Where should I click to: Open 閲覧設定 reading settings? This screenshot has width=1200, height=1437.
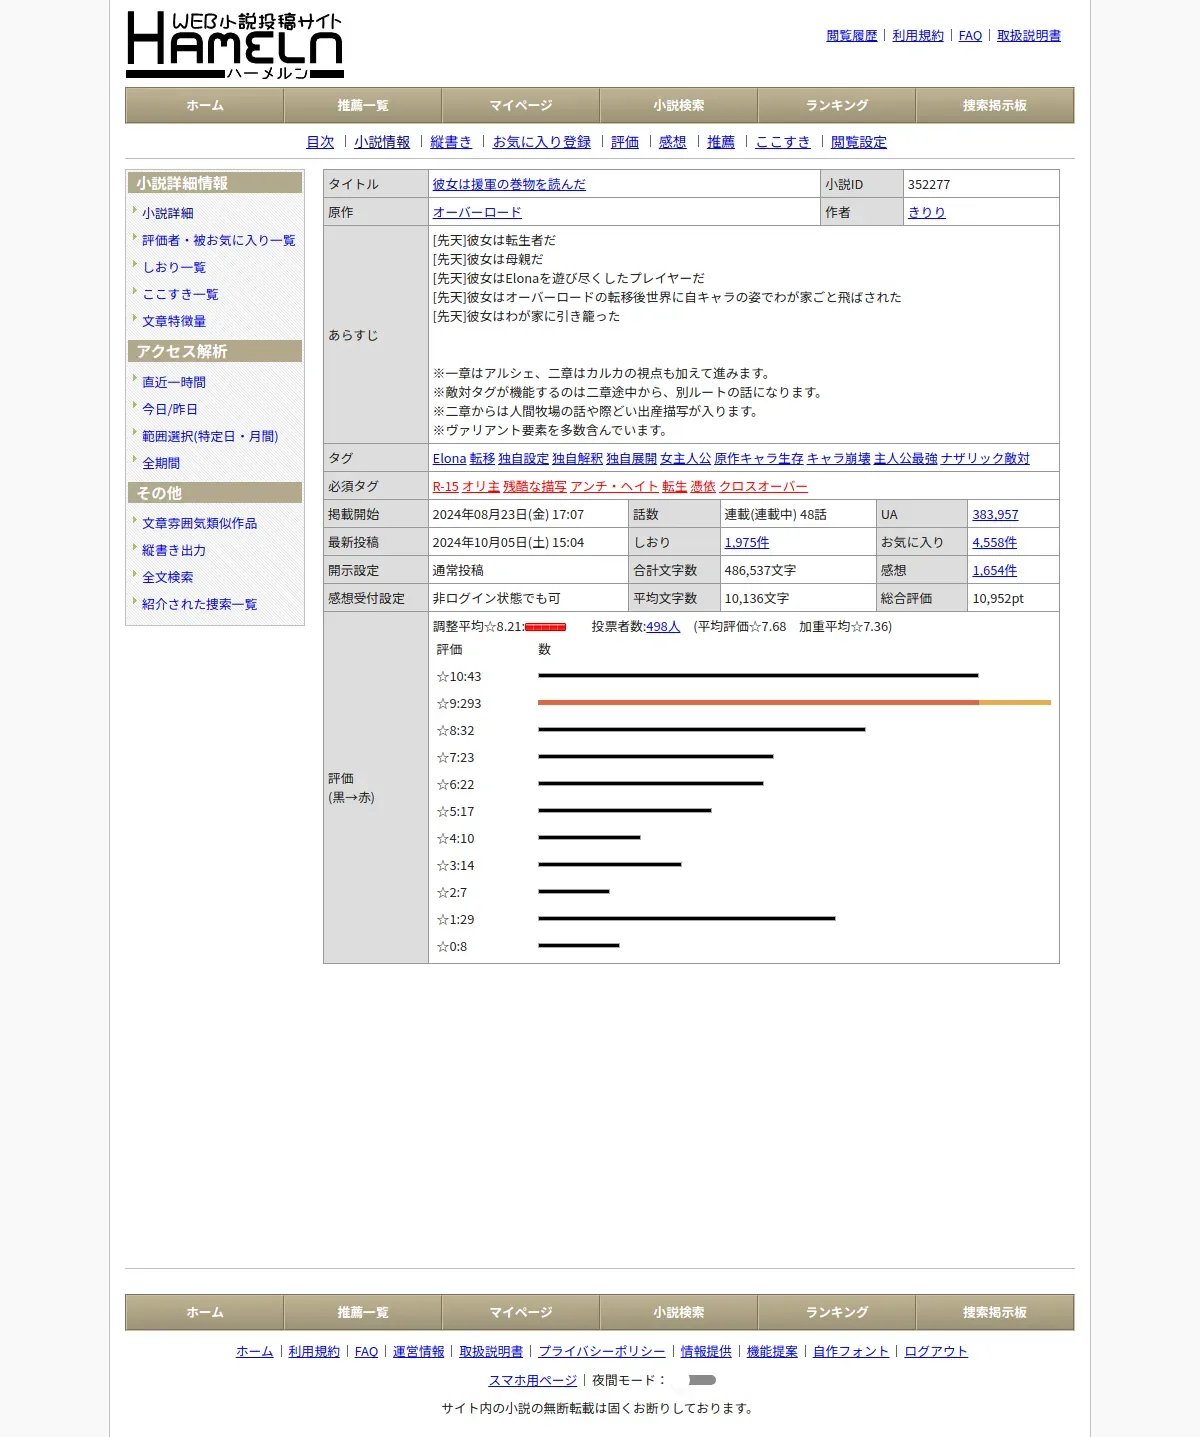(x=859, y=142)
